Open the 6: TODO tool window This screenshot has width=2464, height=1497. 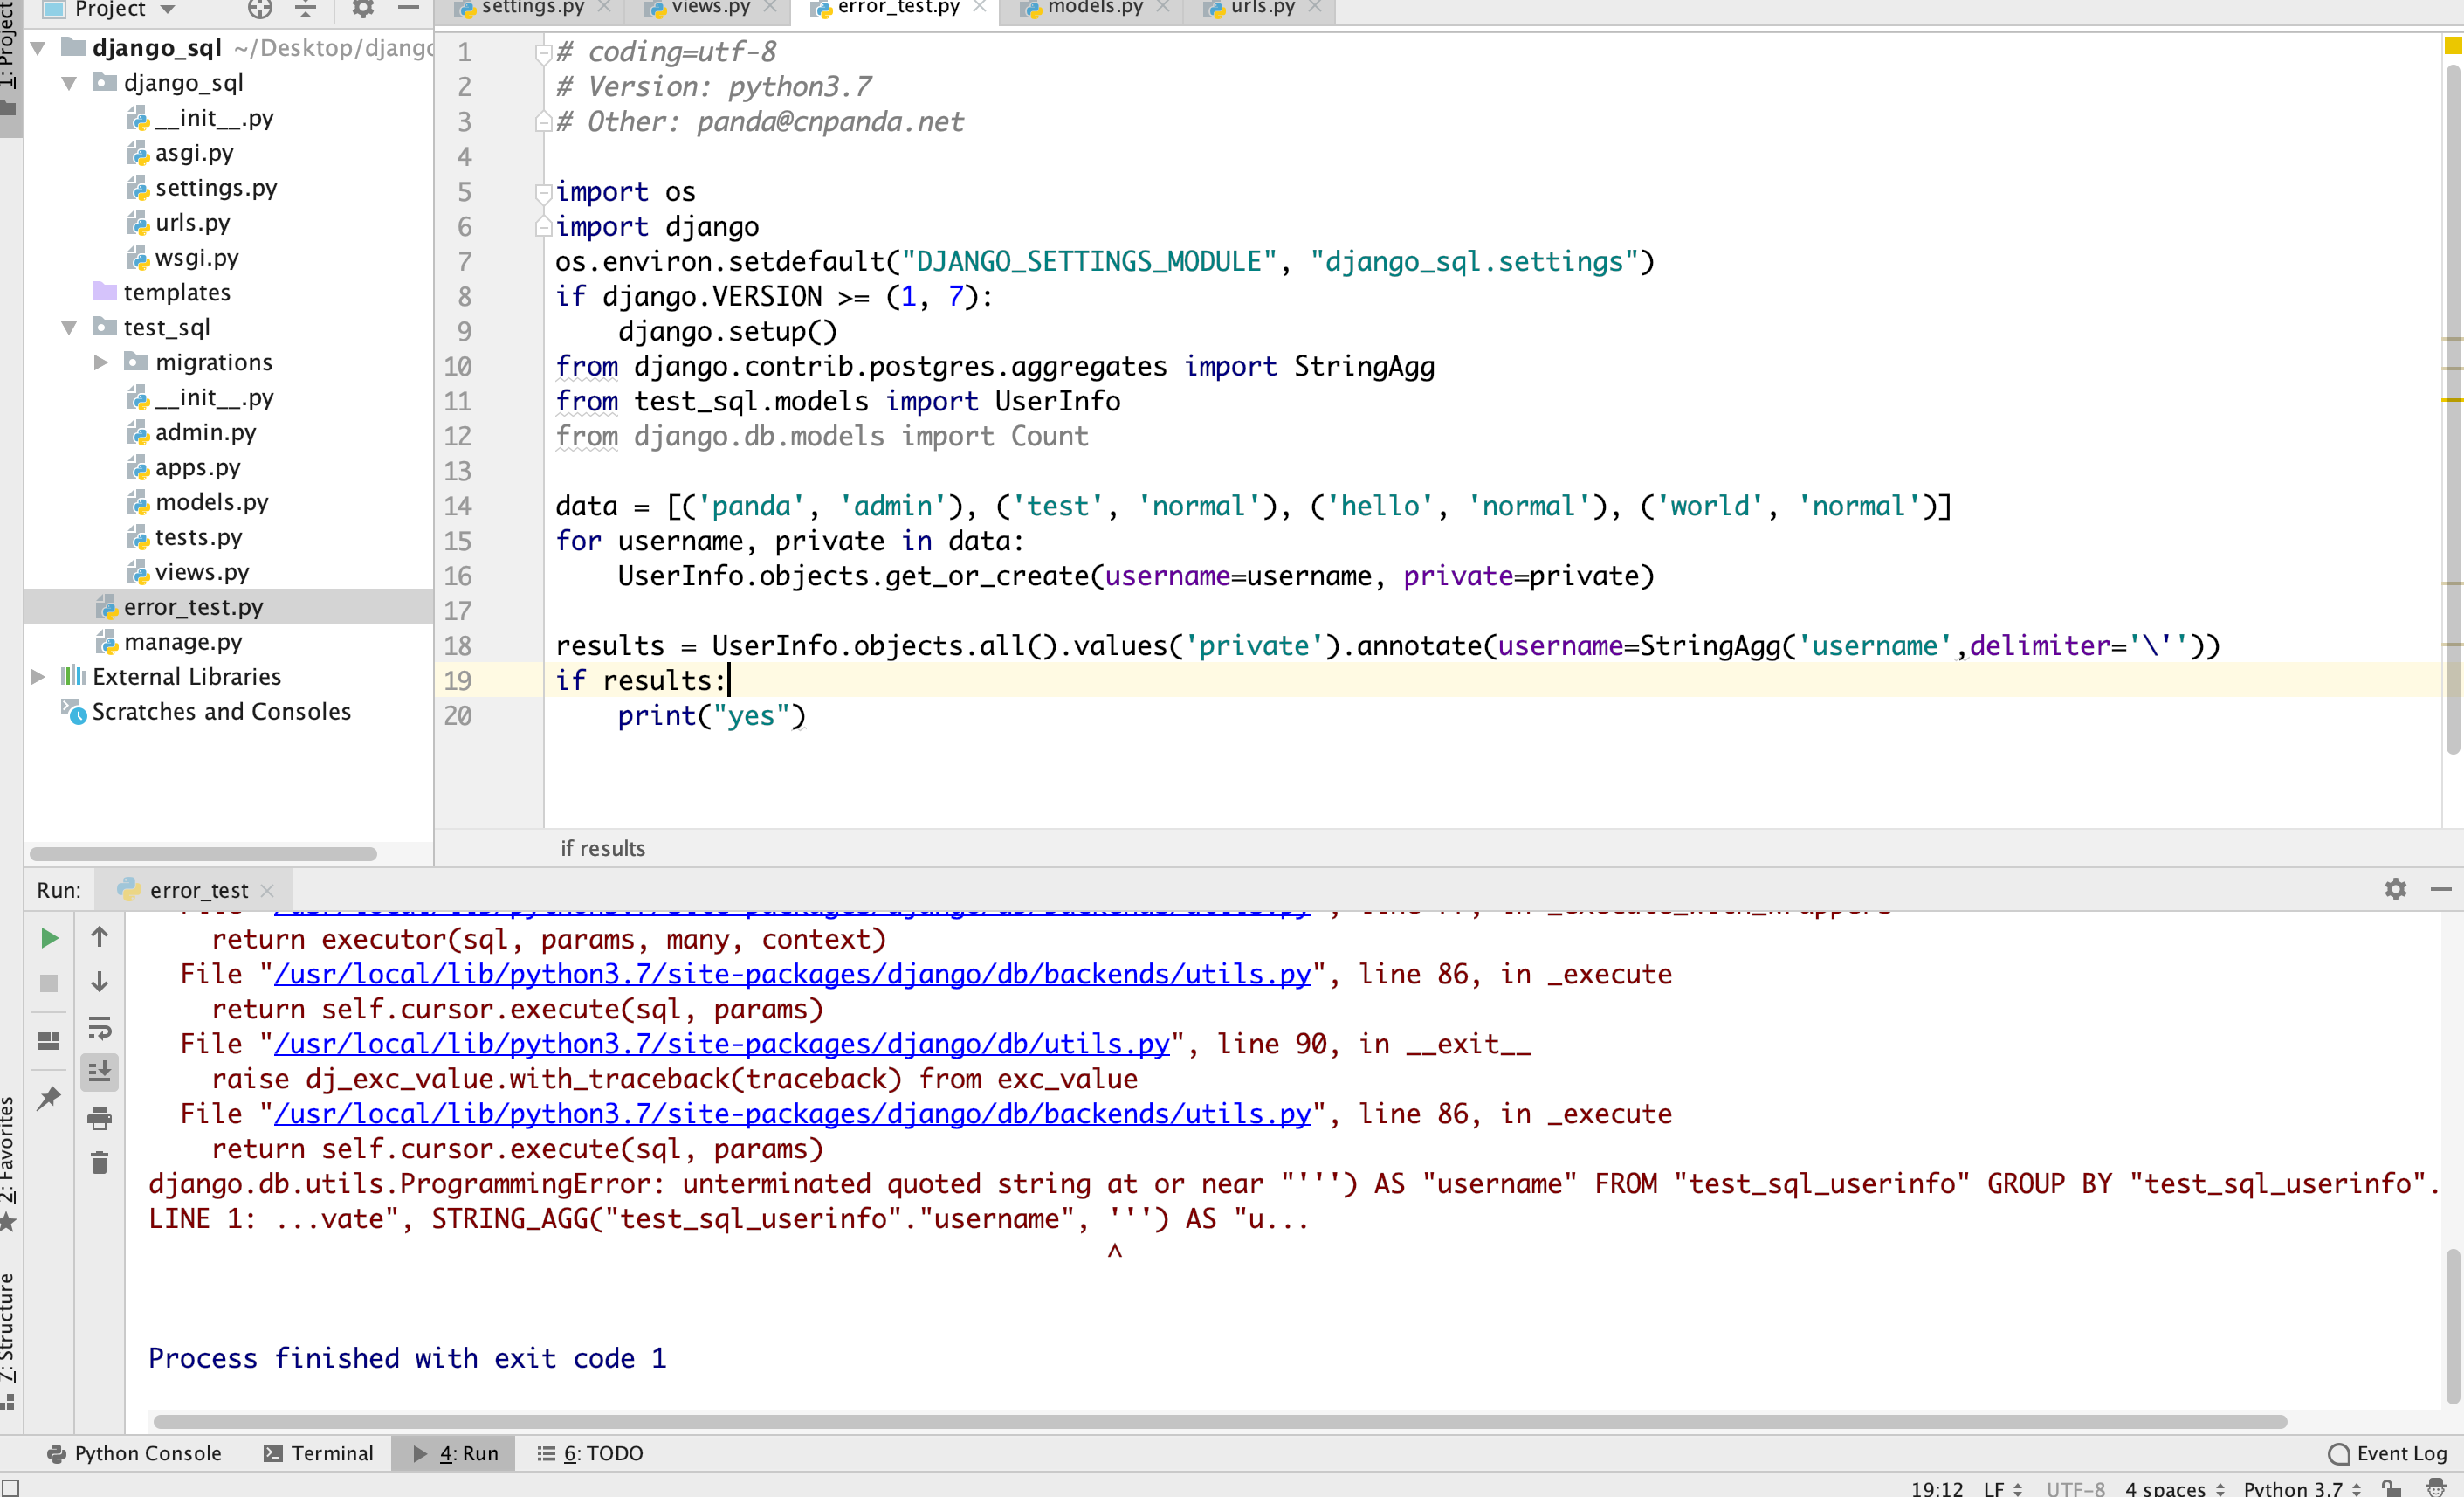tap(591, 1453)
